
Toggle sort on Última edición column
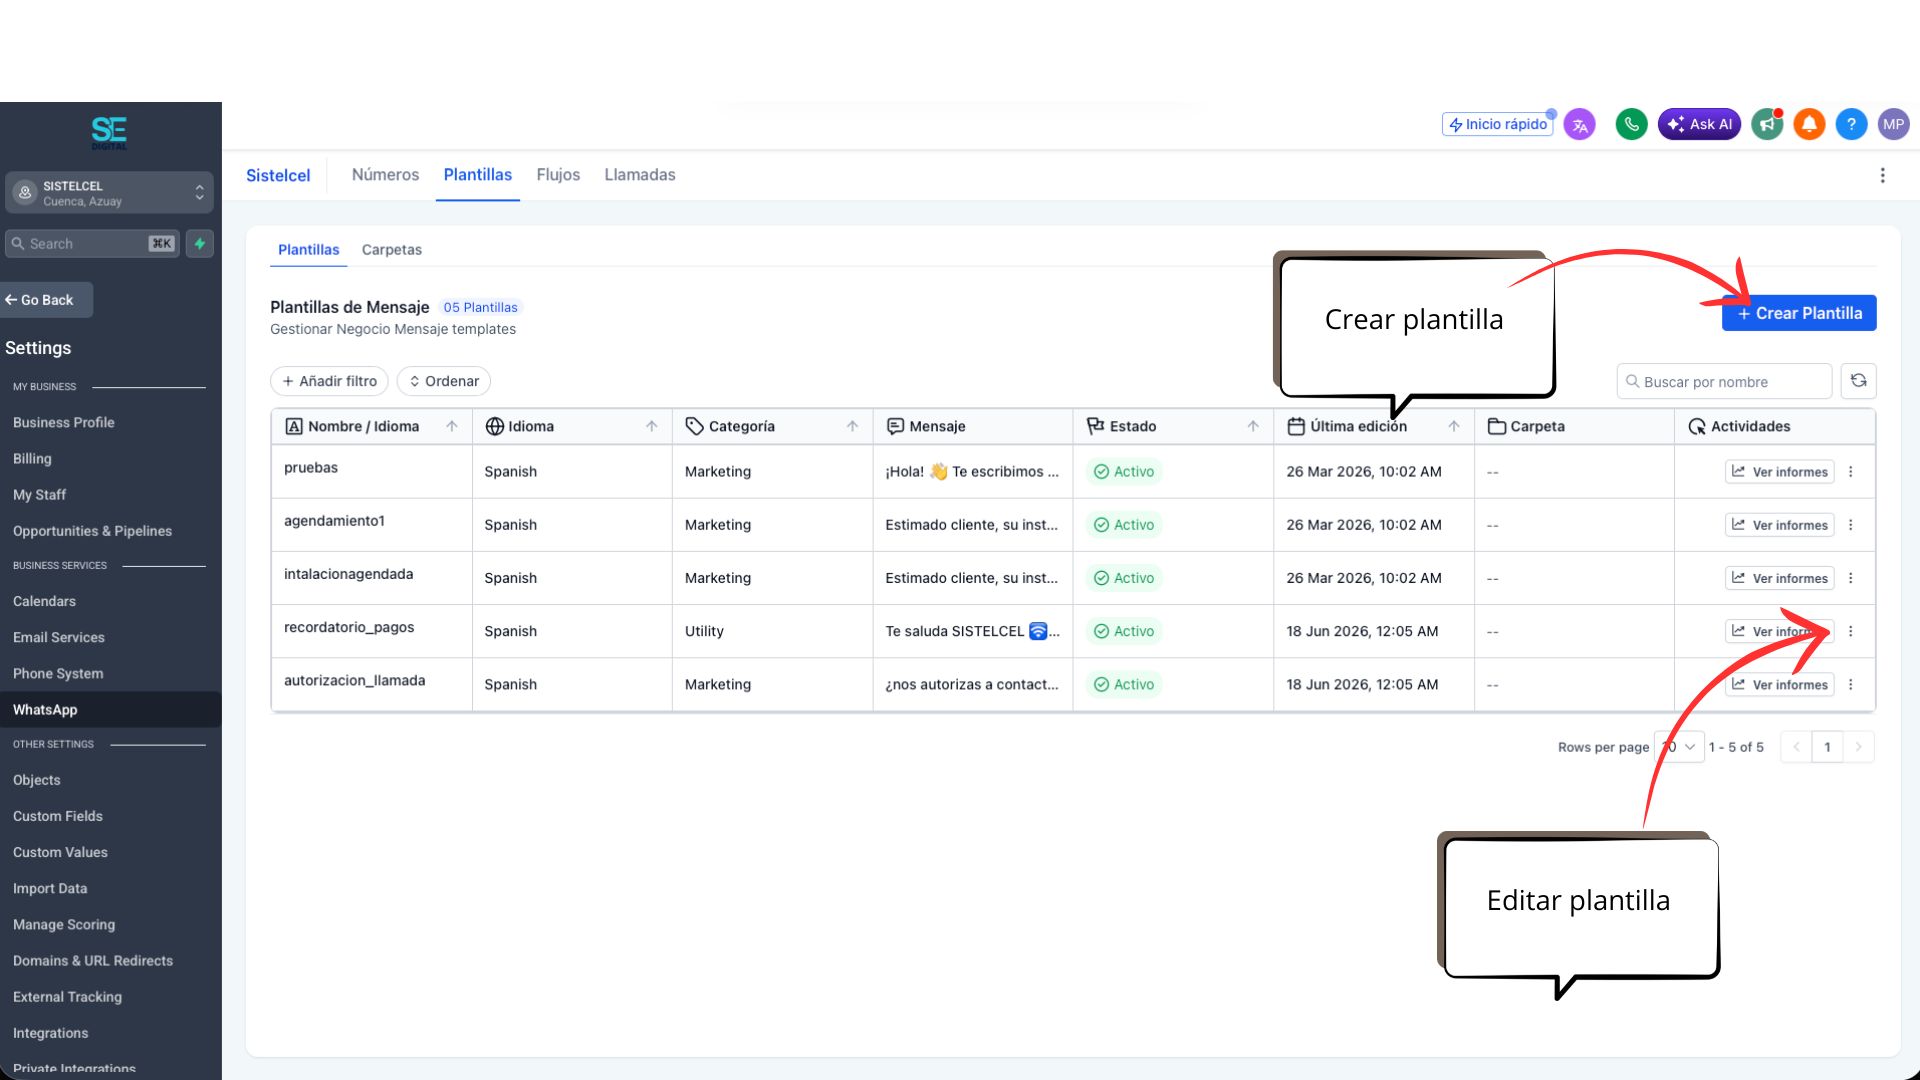coord(1454,426)
